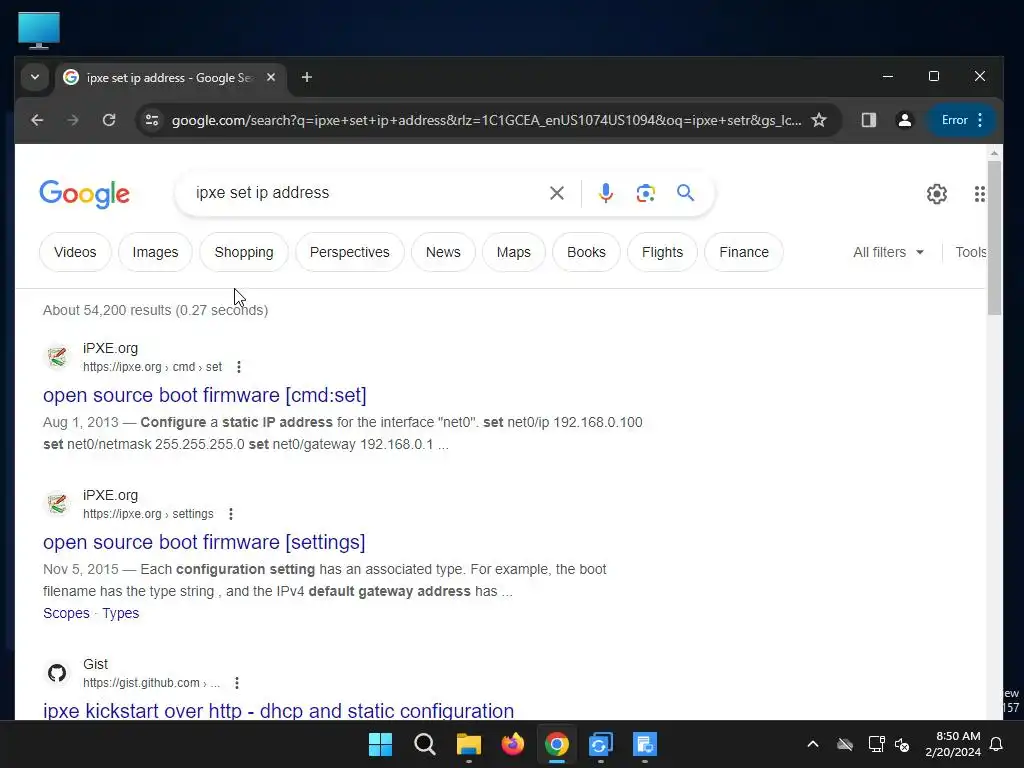Filter results by Videos
The height and width of the screenshot is (768, 1024).
[x=75, y=252]
